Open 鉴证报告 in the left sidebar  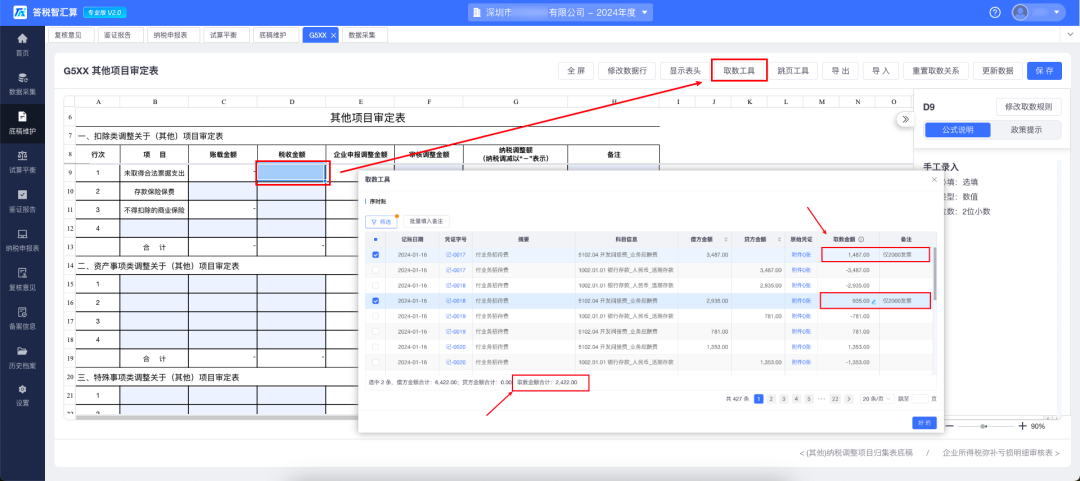coord(22,201)
